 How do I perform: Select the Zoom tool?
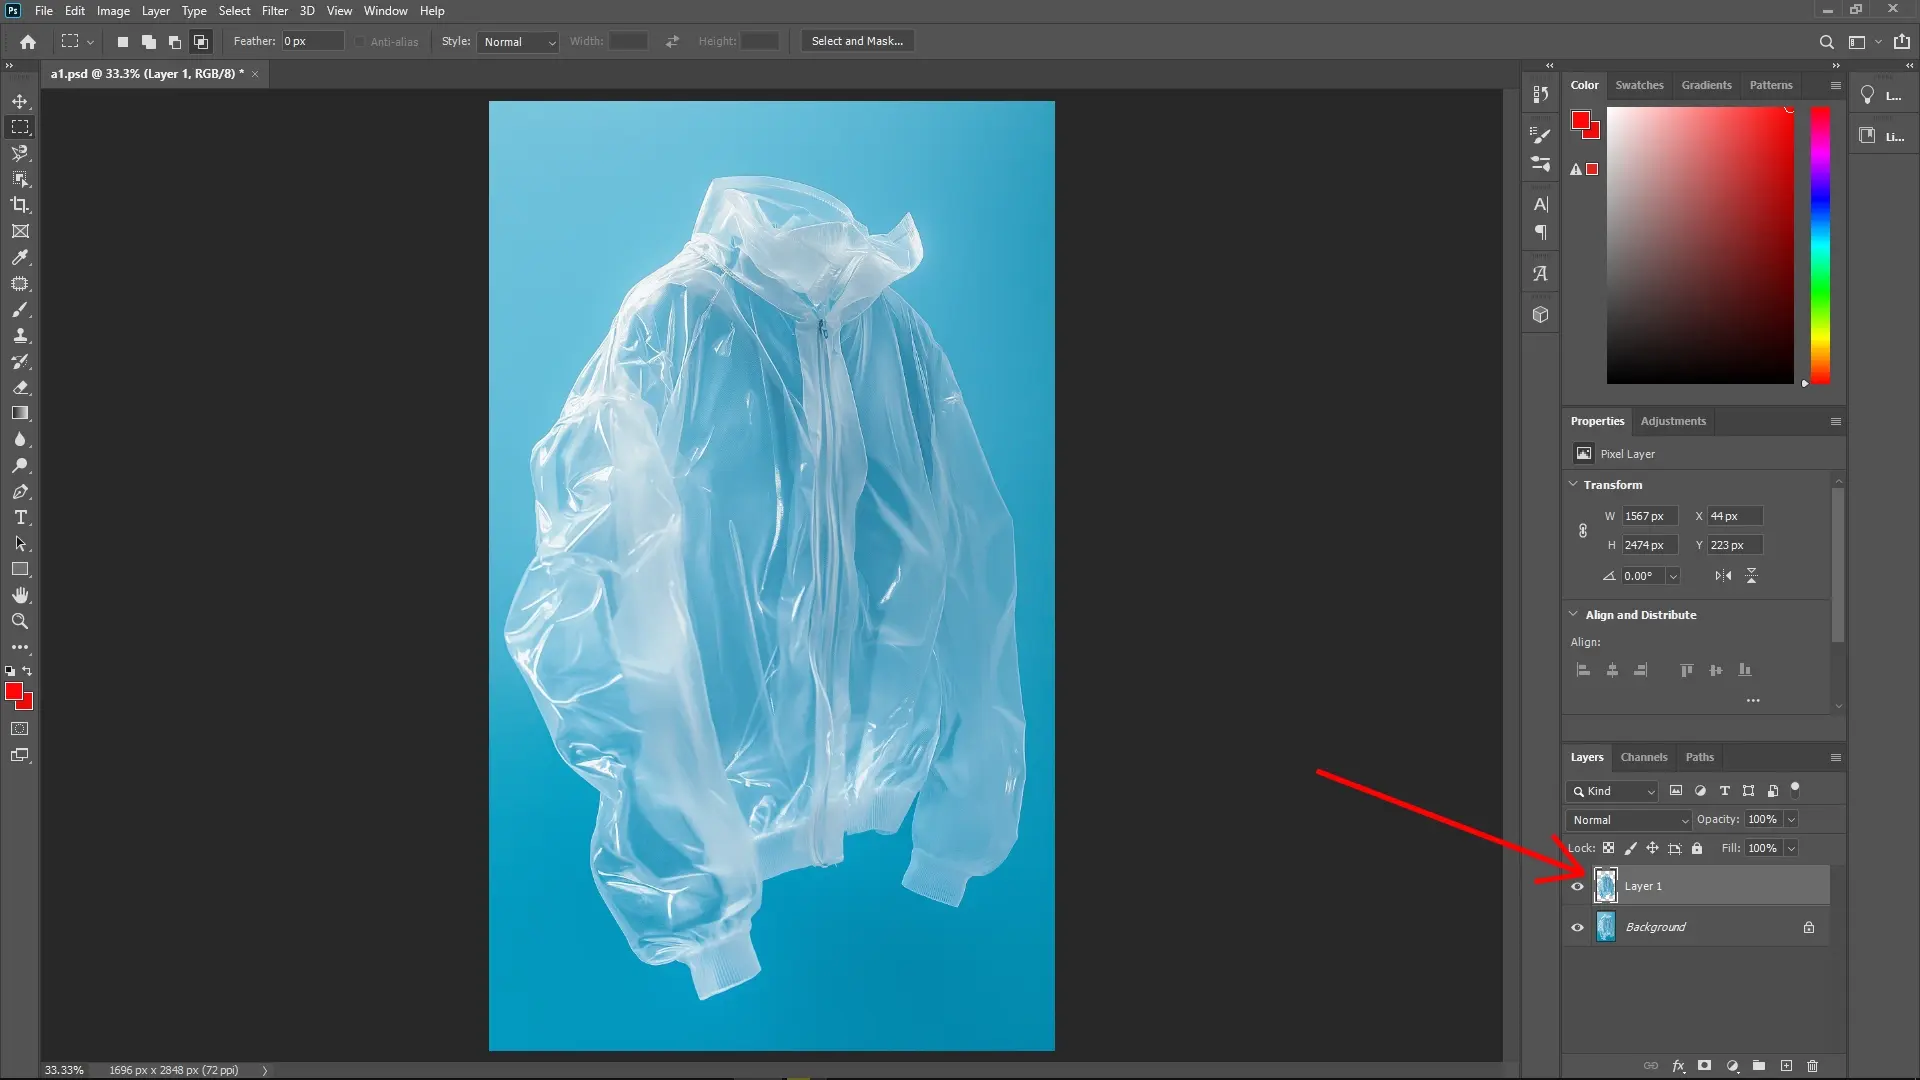tap(20, 621)
